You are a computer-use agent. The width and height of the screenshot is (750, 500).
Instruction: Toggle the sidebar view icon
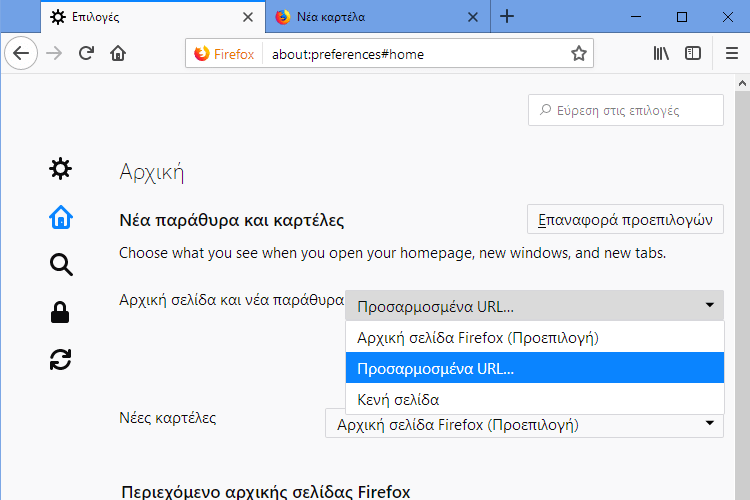click(x=693, y=53)
